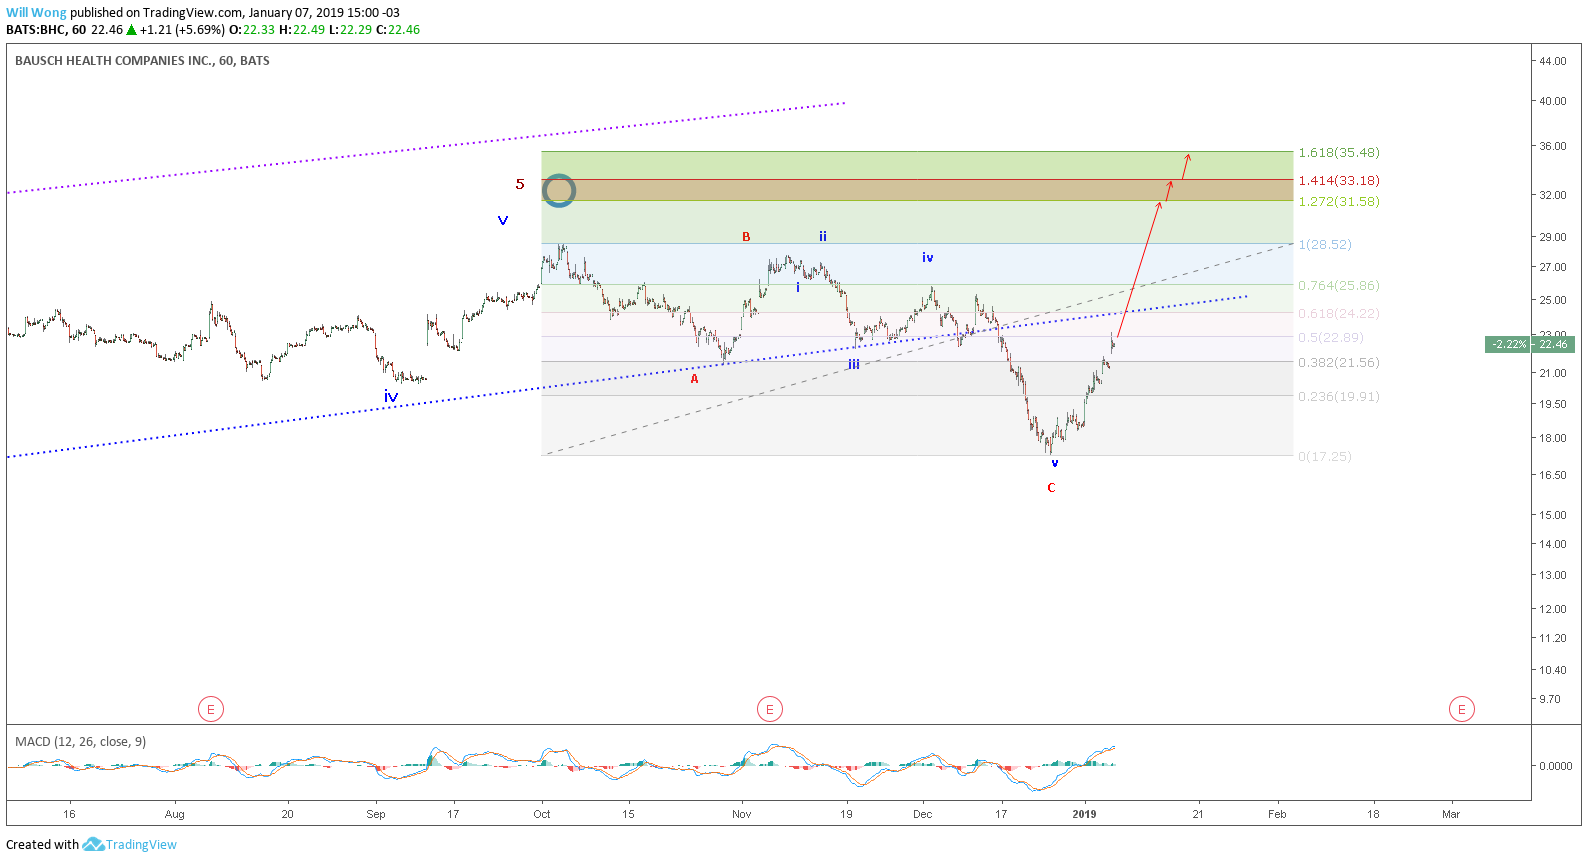Click the 2019 date axis label

(1084, 814)
